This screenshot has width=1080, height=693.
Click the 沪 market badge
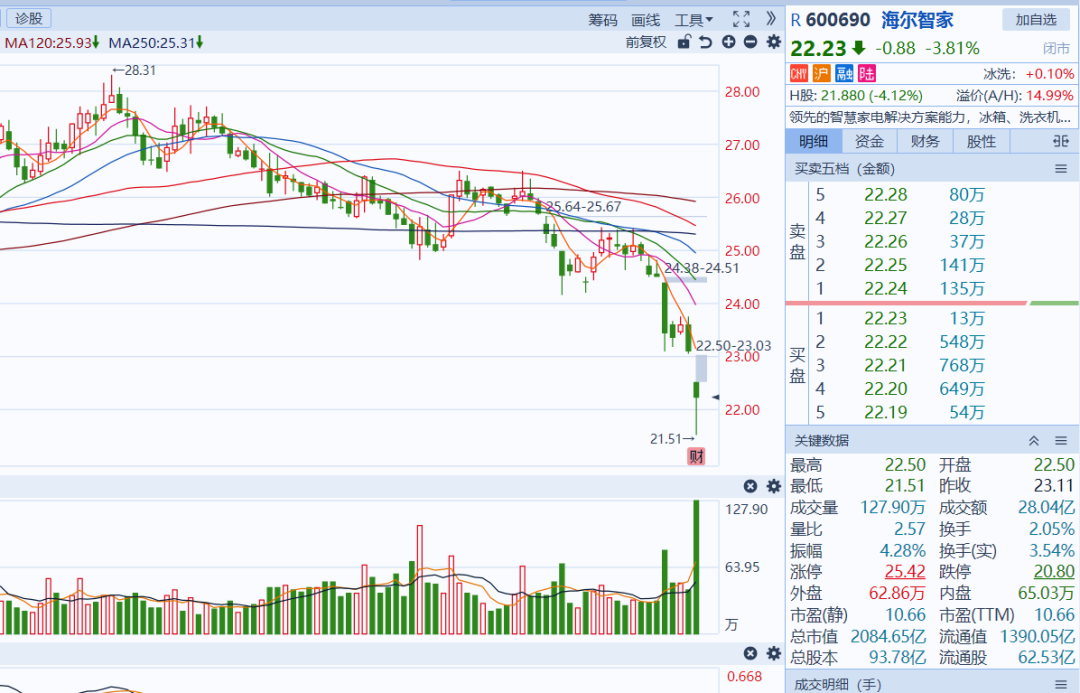(x=821, y=74)
